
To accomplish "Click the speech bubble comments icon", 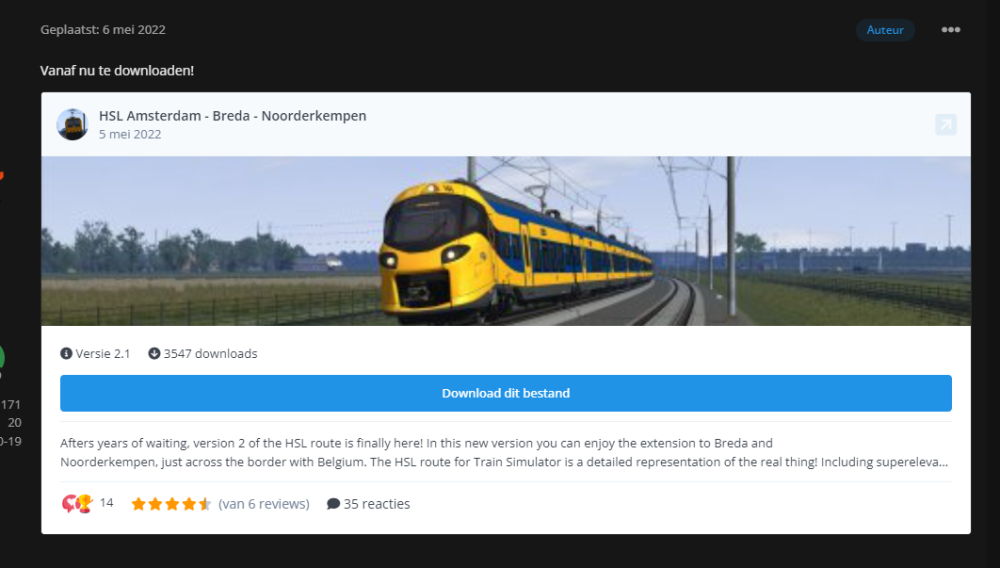I will 333,504.
